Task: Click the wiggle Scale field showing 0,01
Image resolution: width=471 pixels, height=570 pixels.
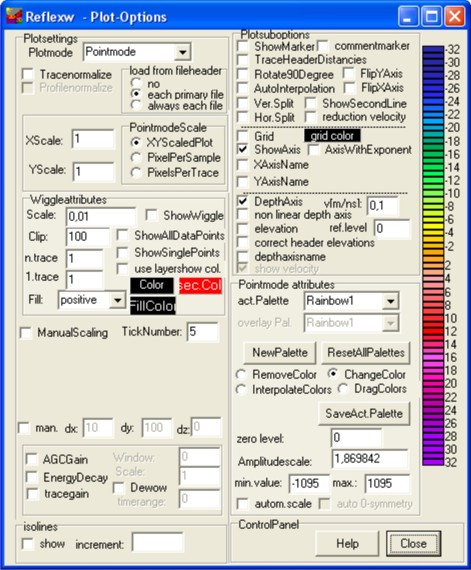Action: click(101, 217)
